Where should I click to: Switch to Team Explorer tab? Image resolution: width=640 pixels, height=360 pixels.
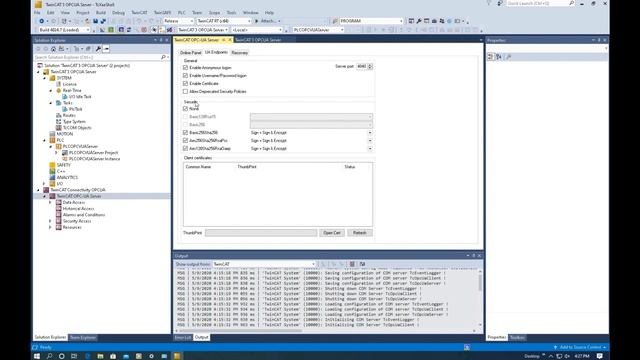pyautogui.click(x=83, y=338)
